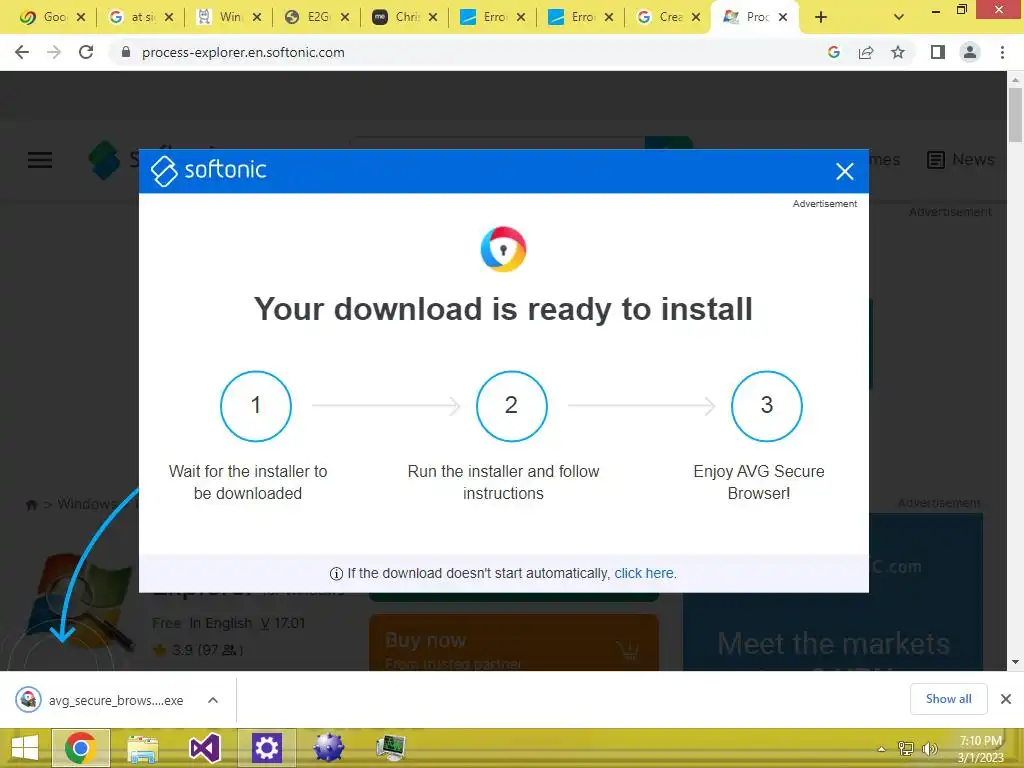
Task: Click the address bar URL
Action: coord(243,52)
